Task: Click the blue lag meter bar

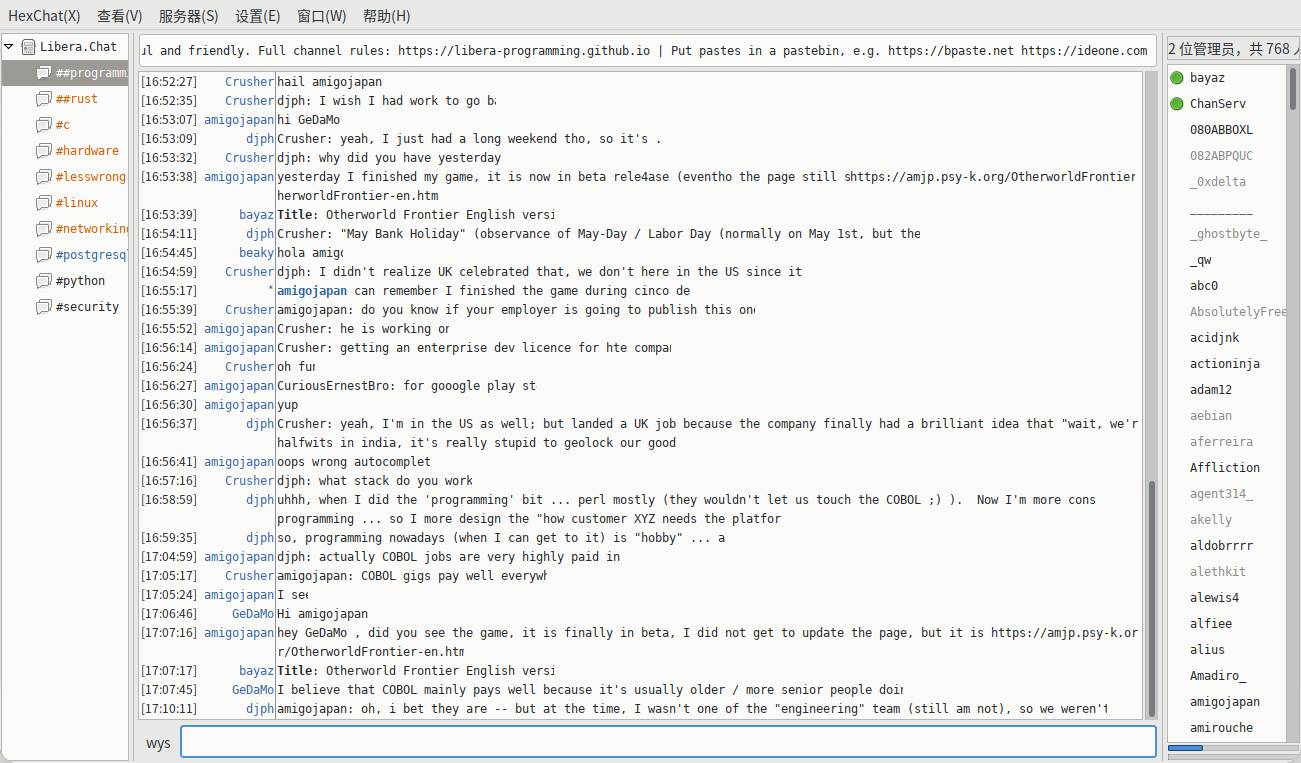Action: coord(1186,747)
